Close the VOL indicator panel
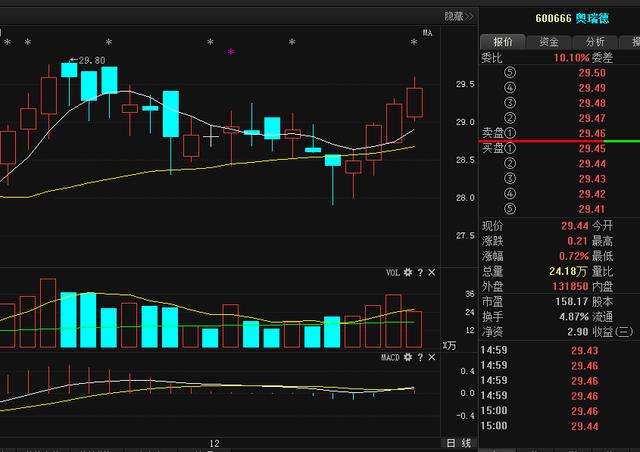Image resolution: width=640 pixels, height=452 pixels. (432, 272)
